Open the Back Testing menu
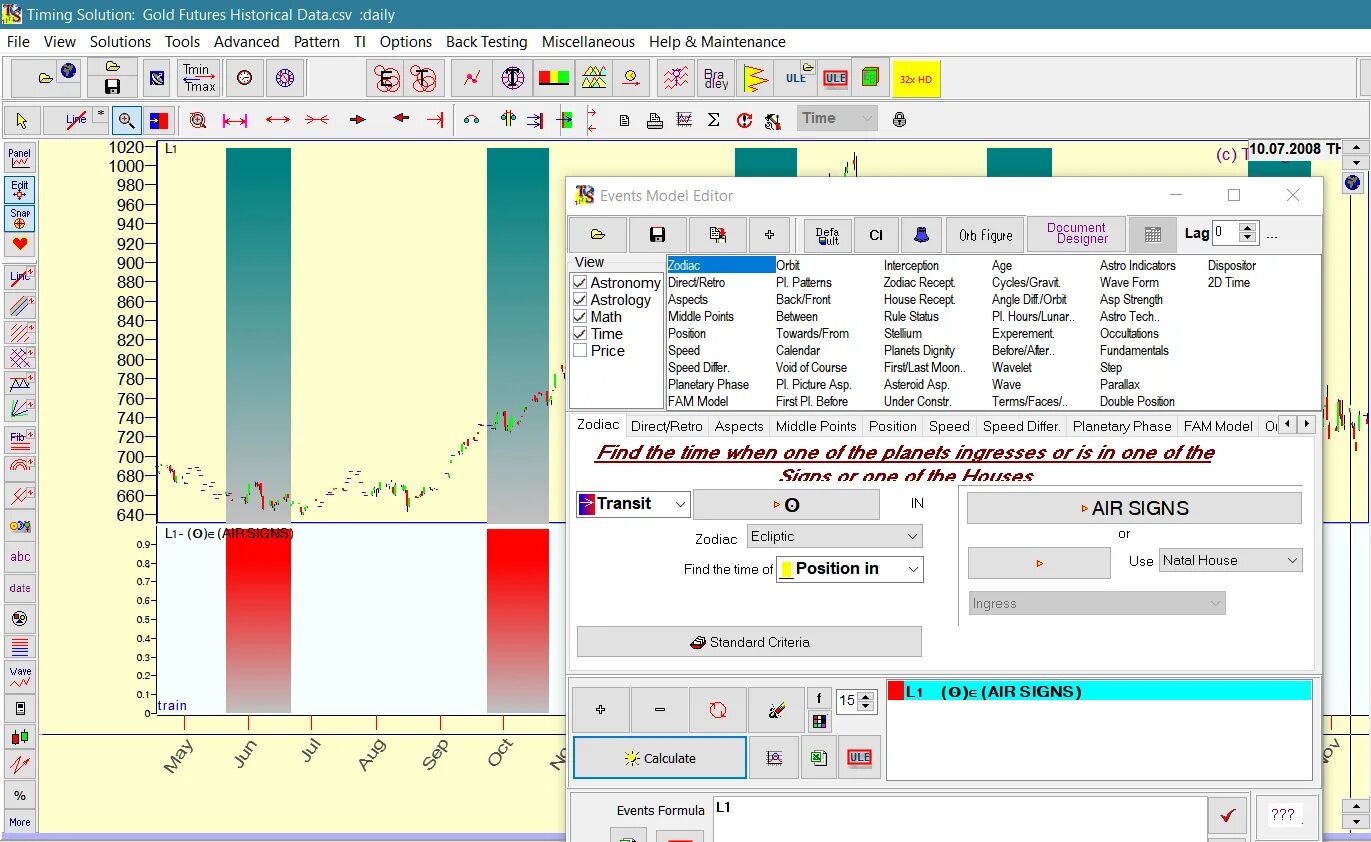This screenshot has height=842, width=1371. tap(486, 42)
